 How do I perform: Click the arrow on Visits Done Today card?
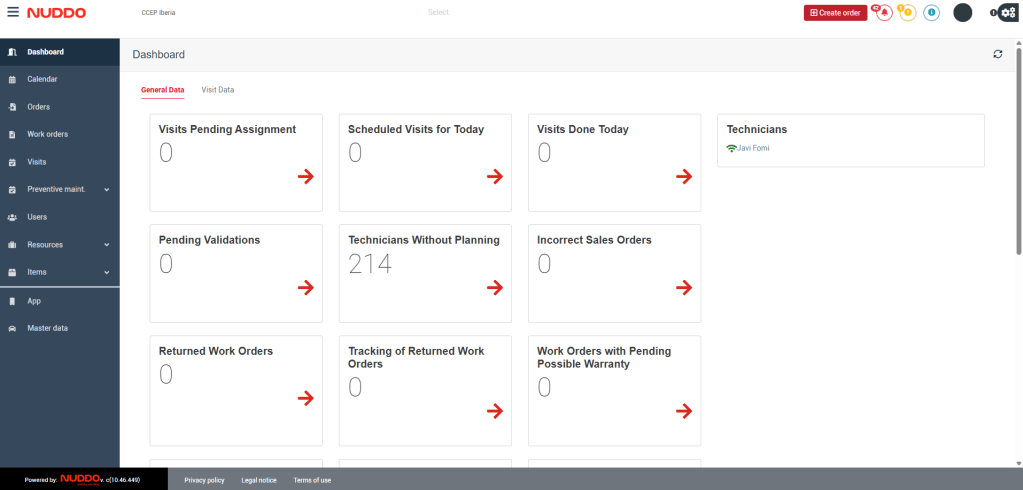click(x=683, y=176)
